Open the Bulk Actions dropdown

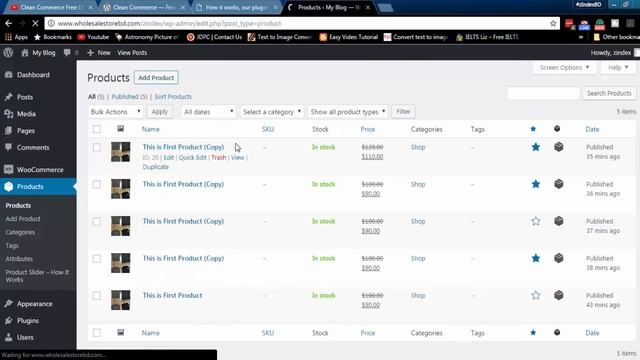pos(116,111)
